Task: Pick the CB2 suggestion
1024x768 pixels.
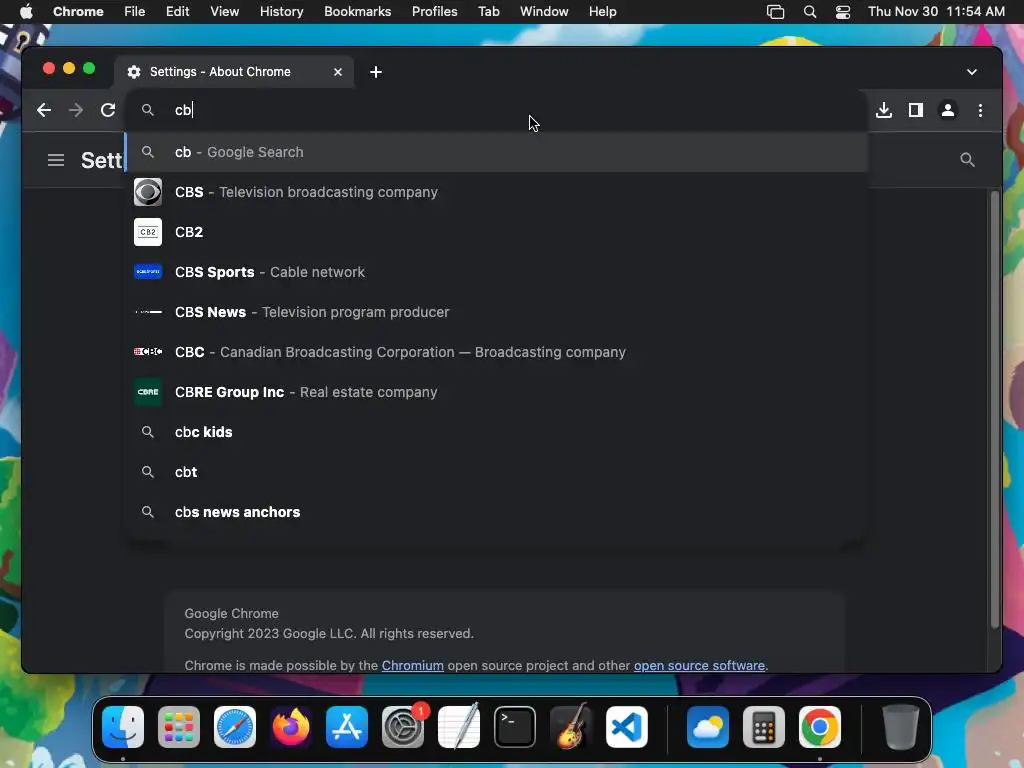Action: 496,232
